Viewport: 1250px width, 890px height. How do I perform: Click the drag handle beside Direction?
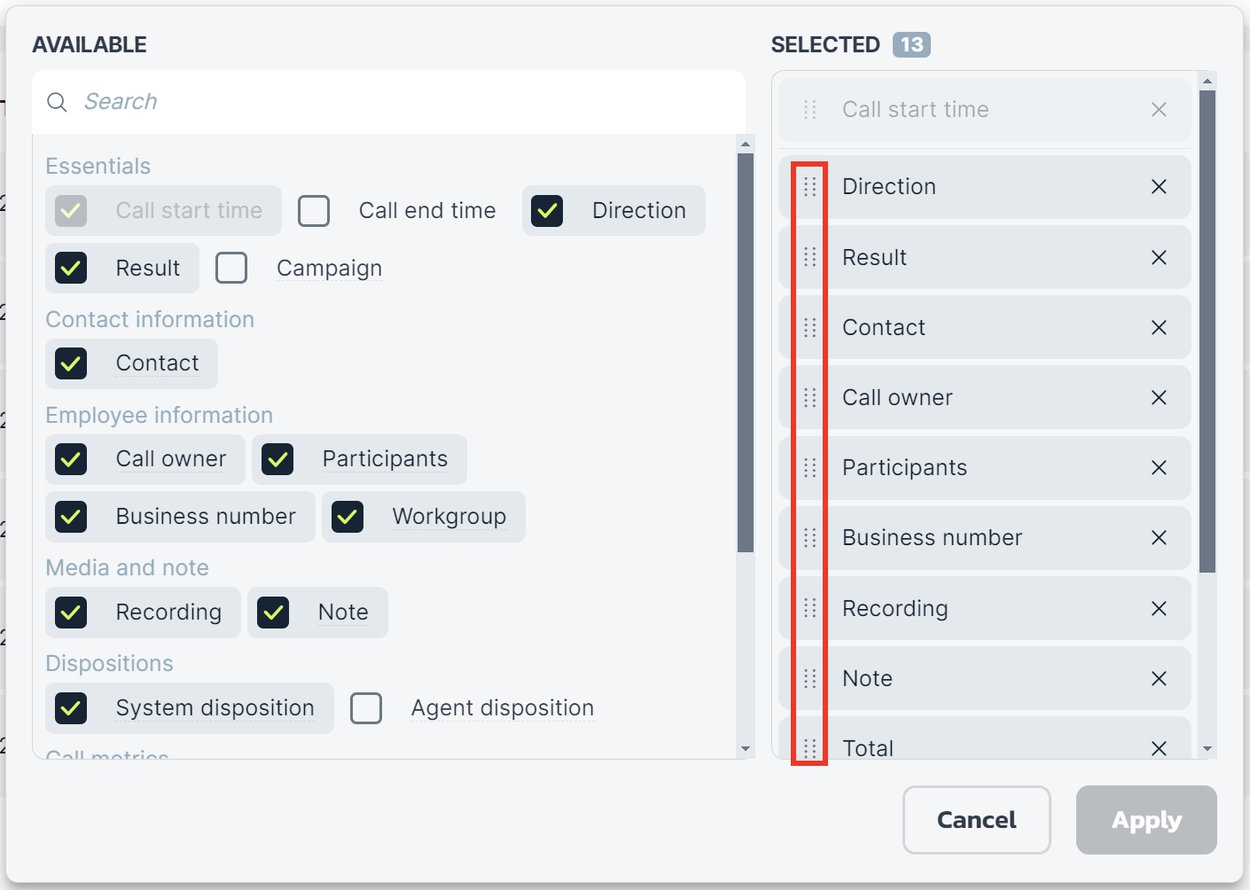[x=810, y=187]
